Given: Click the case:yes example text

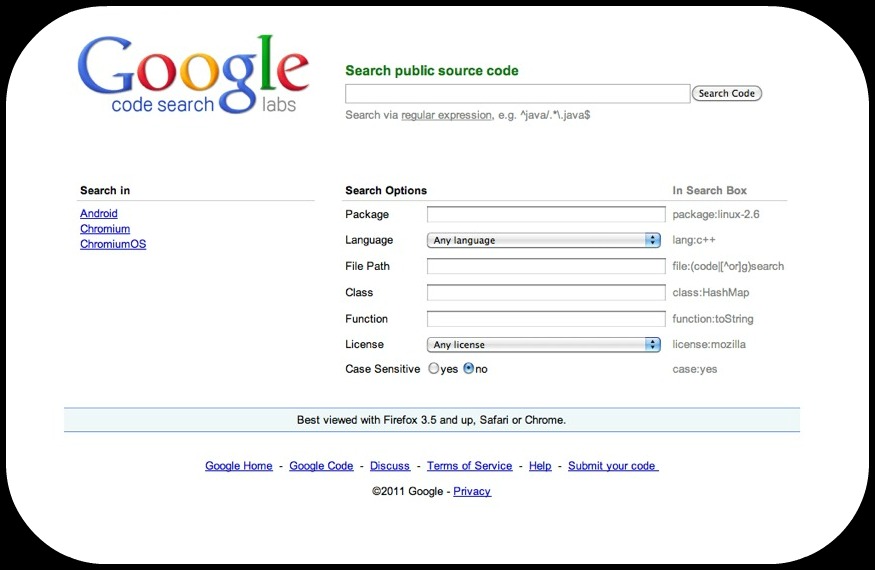Looking at the screenshot, I should [695, 369].
